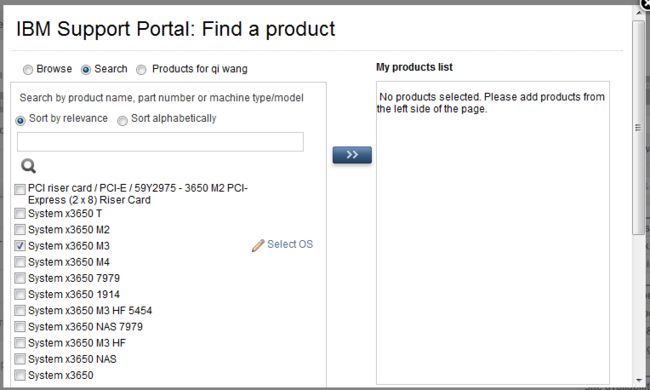Click the pencil icon beside Select OS
650x390 pixels.
pyautogui.click(x=258, y=245)
